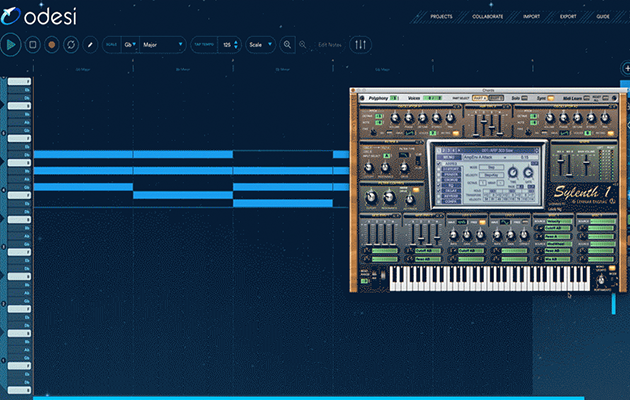This screenshot has width=630, height=400.
Task: Open the mixer sliders icon
Action: click(x=360, y=45)
